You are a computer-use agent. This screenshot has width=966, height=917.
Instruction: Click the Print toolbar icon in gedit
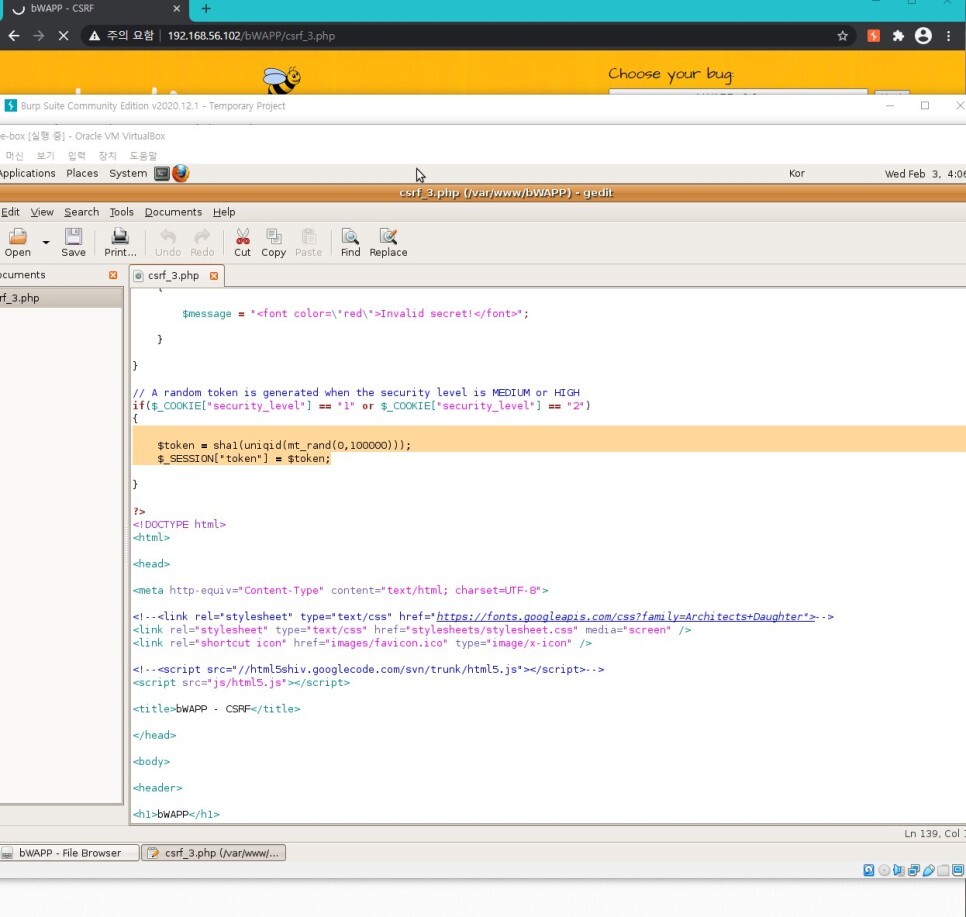120,242
